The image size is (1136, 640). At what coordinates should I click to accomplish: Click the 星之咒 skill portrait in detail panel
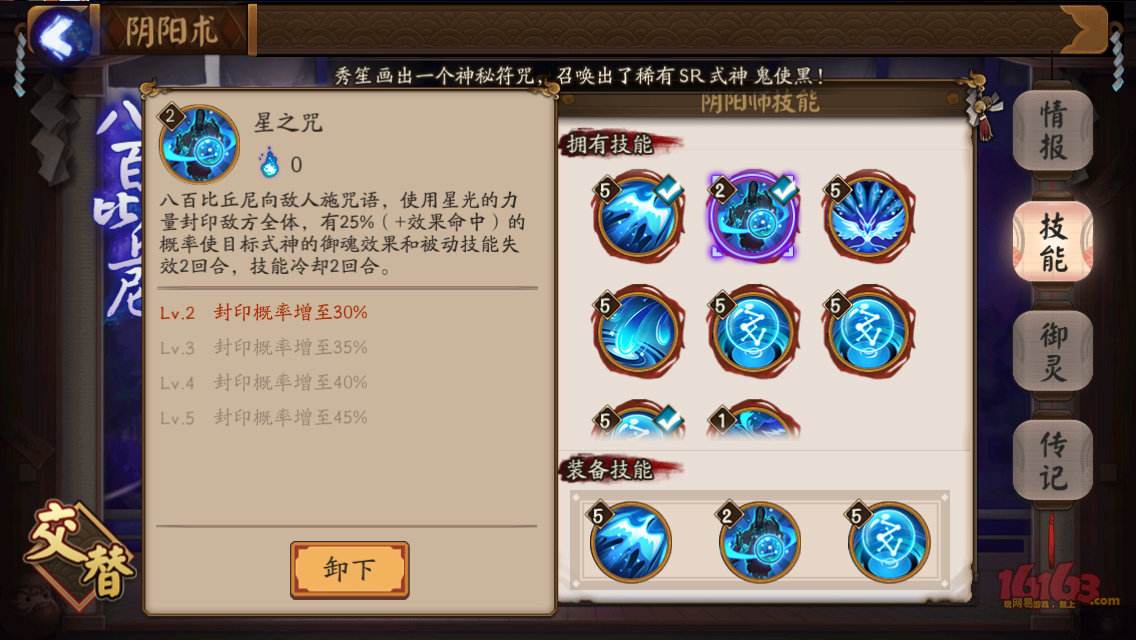click(199, 144)
